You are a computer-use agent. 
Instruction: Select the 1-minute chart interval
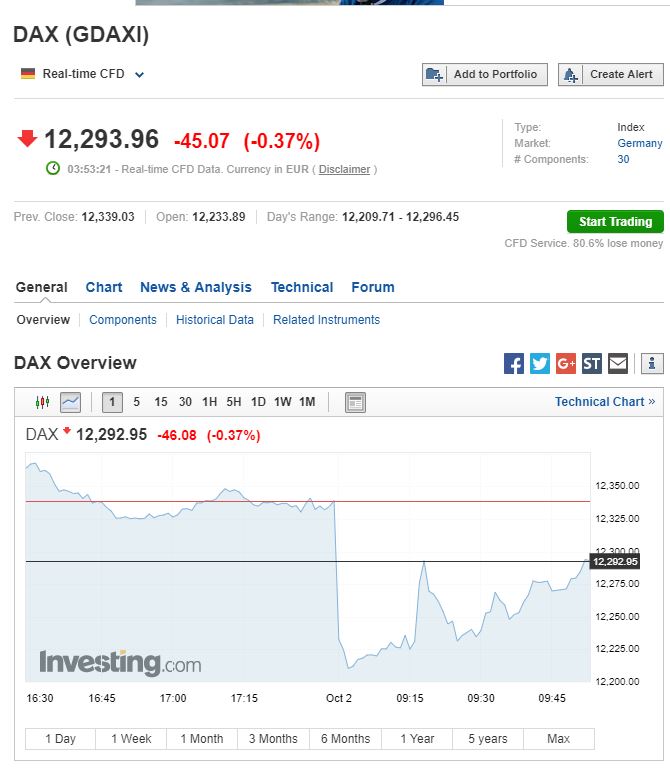coord(112,402)
